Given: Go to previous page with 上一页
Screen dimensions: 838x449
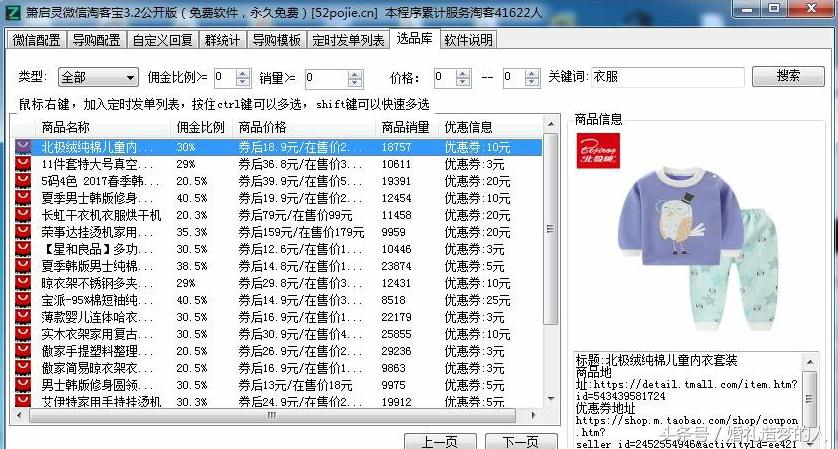Looking at the screenshot, I should point(440,442).
